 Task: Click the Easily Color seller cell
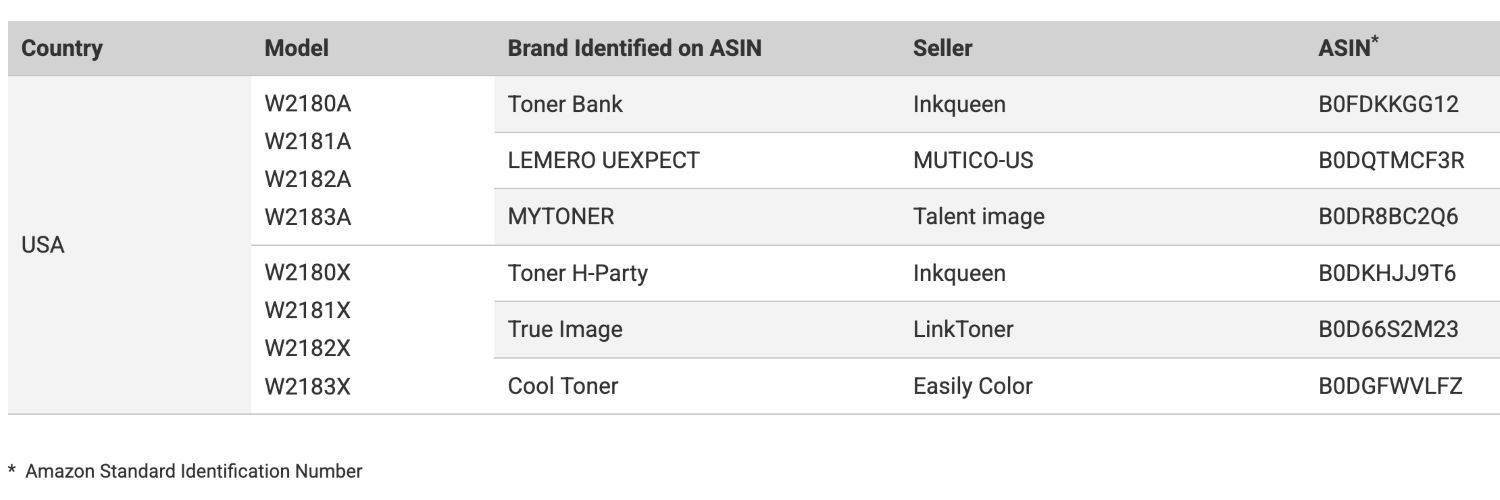coord(972,386)
